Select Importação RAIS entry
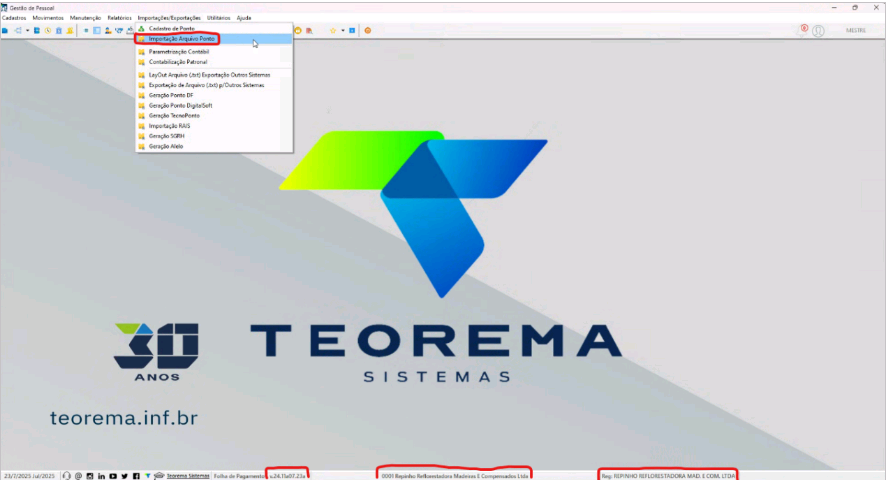The image size is (888, 480). (214, 126)
